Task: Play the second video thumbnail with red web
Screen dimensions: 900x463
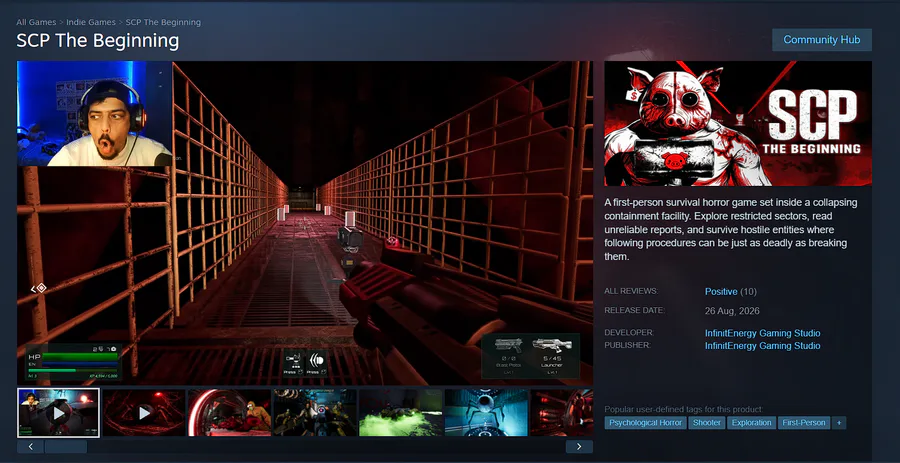Action: click(144, 413)
